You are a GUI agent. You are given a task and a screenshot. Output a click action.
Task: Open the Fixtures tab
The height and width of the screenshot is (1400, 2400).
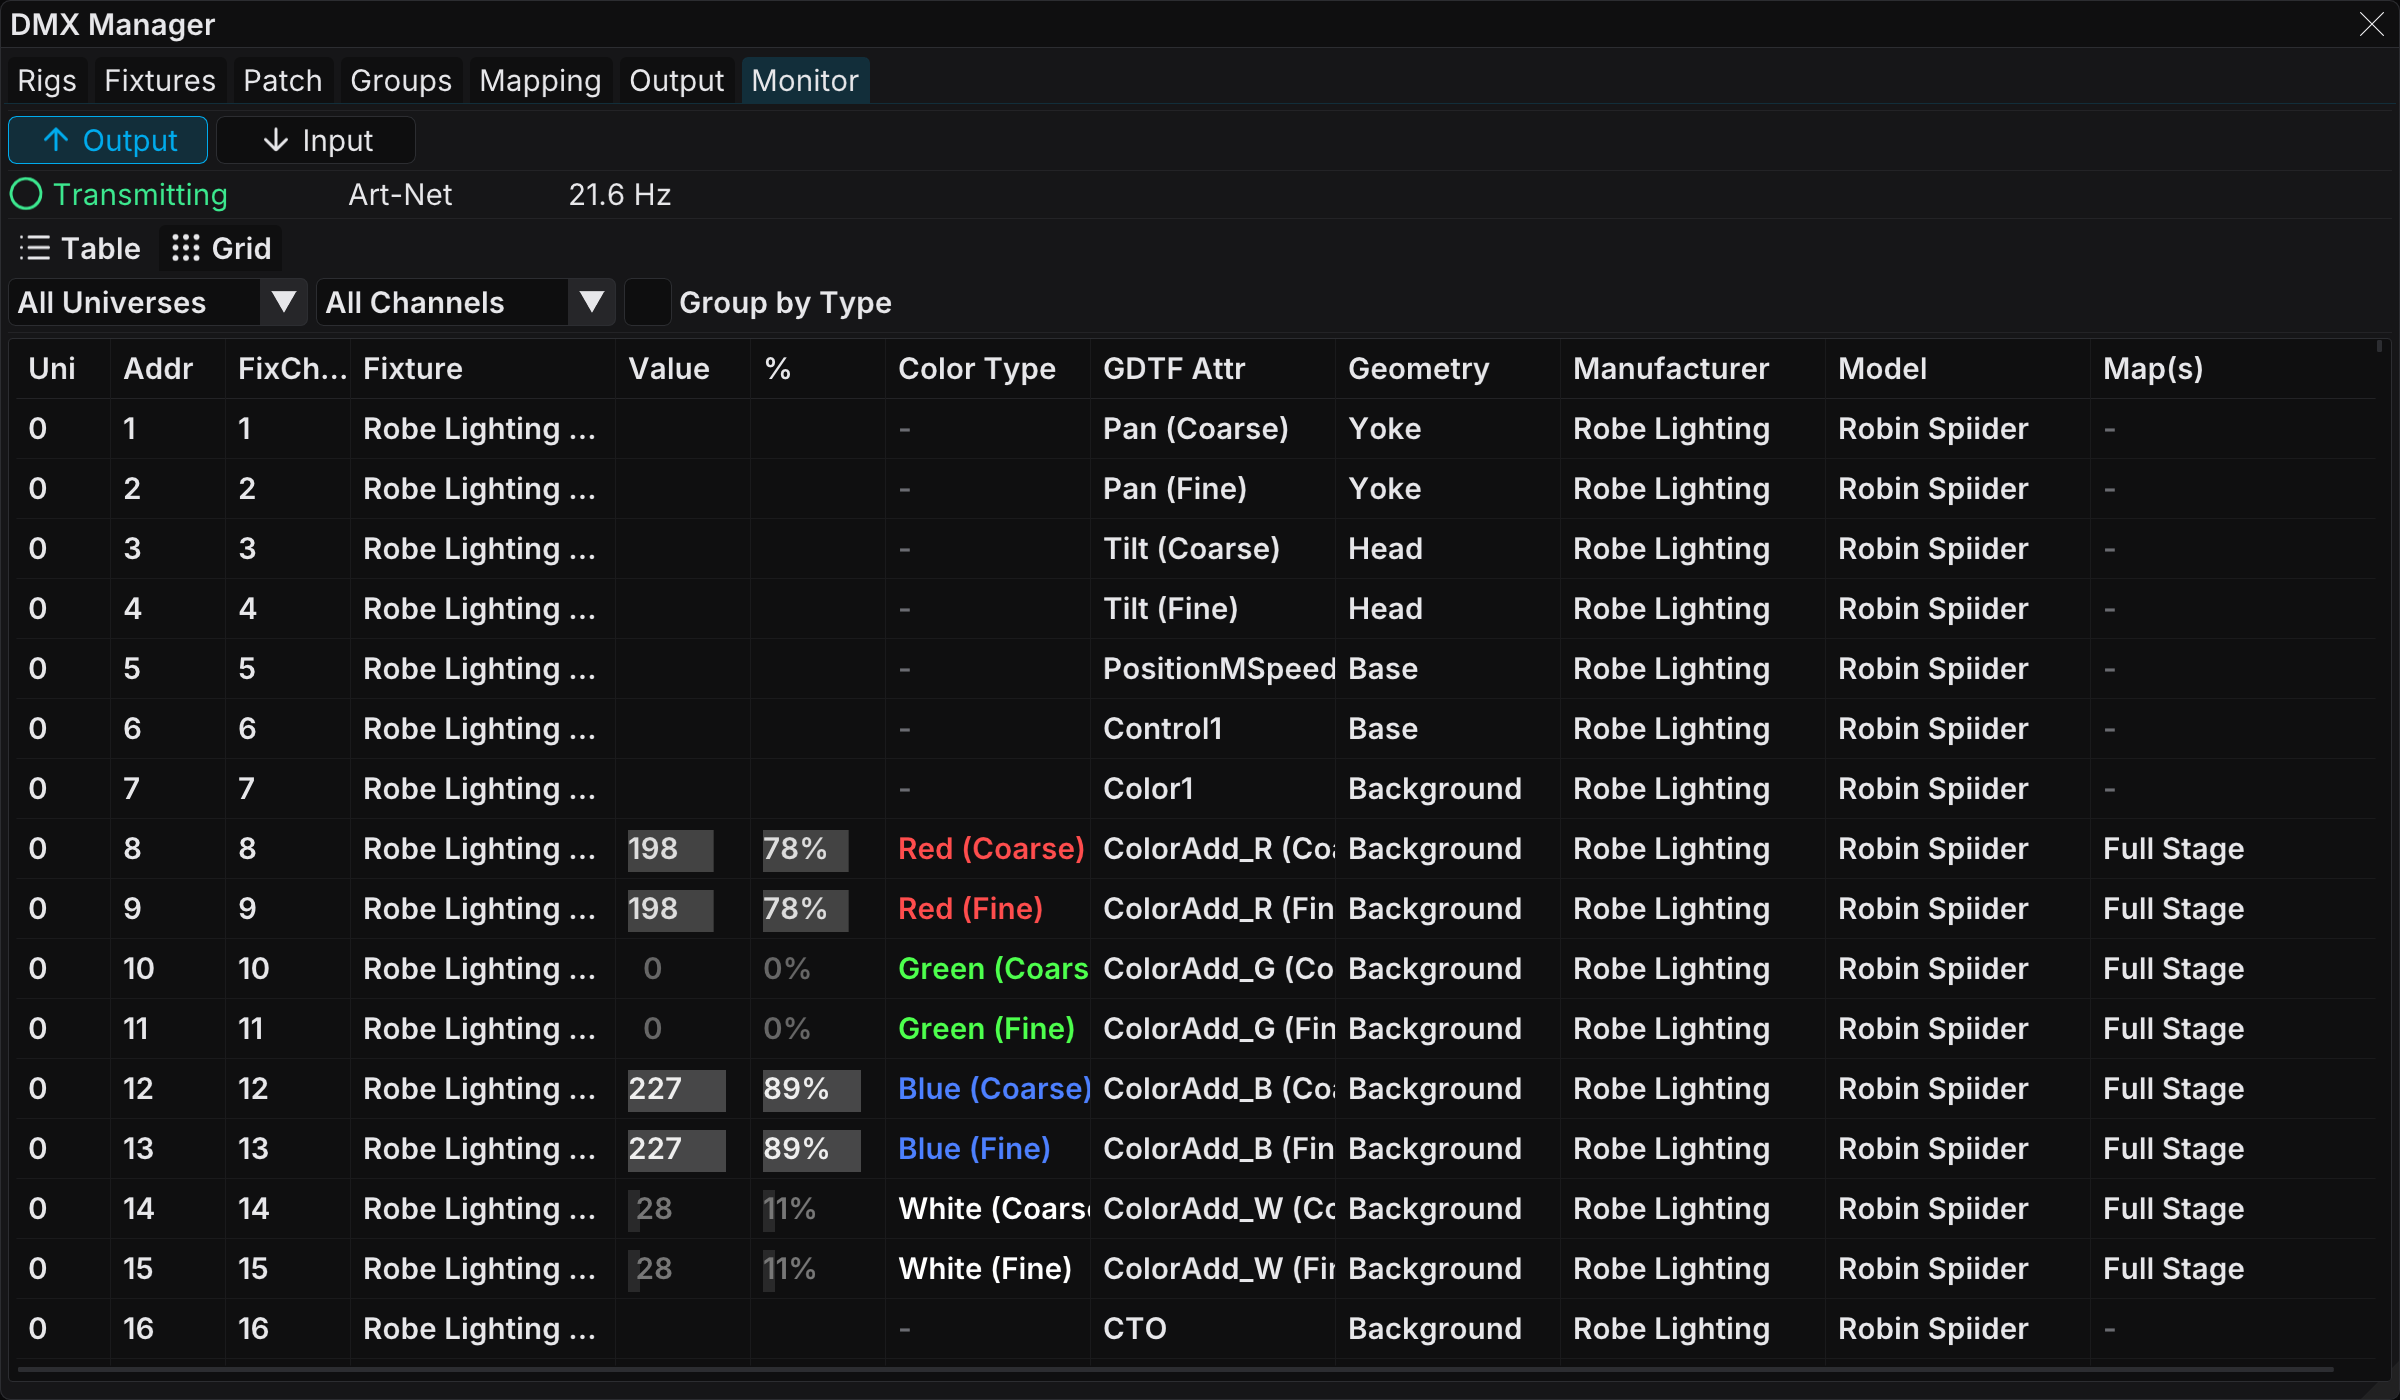[160, 81]
